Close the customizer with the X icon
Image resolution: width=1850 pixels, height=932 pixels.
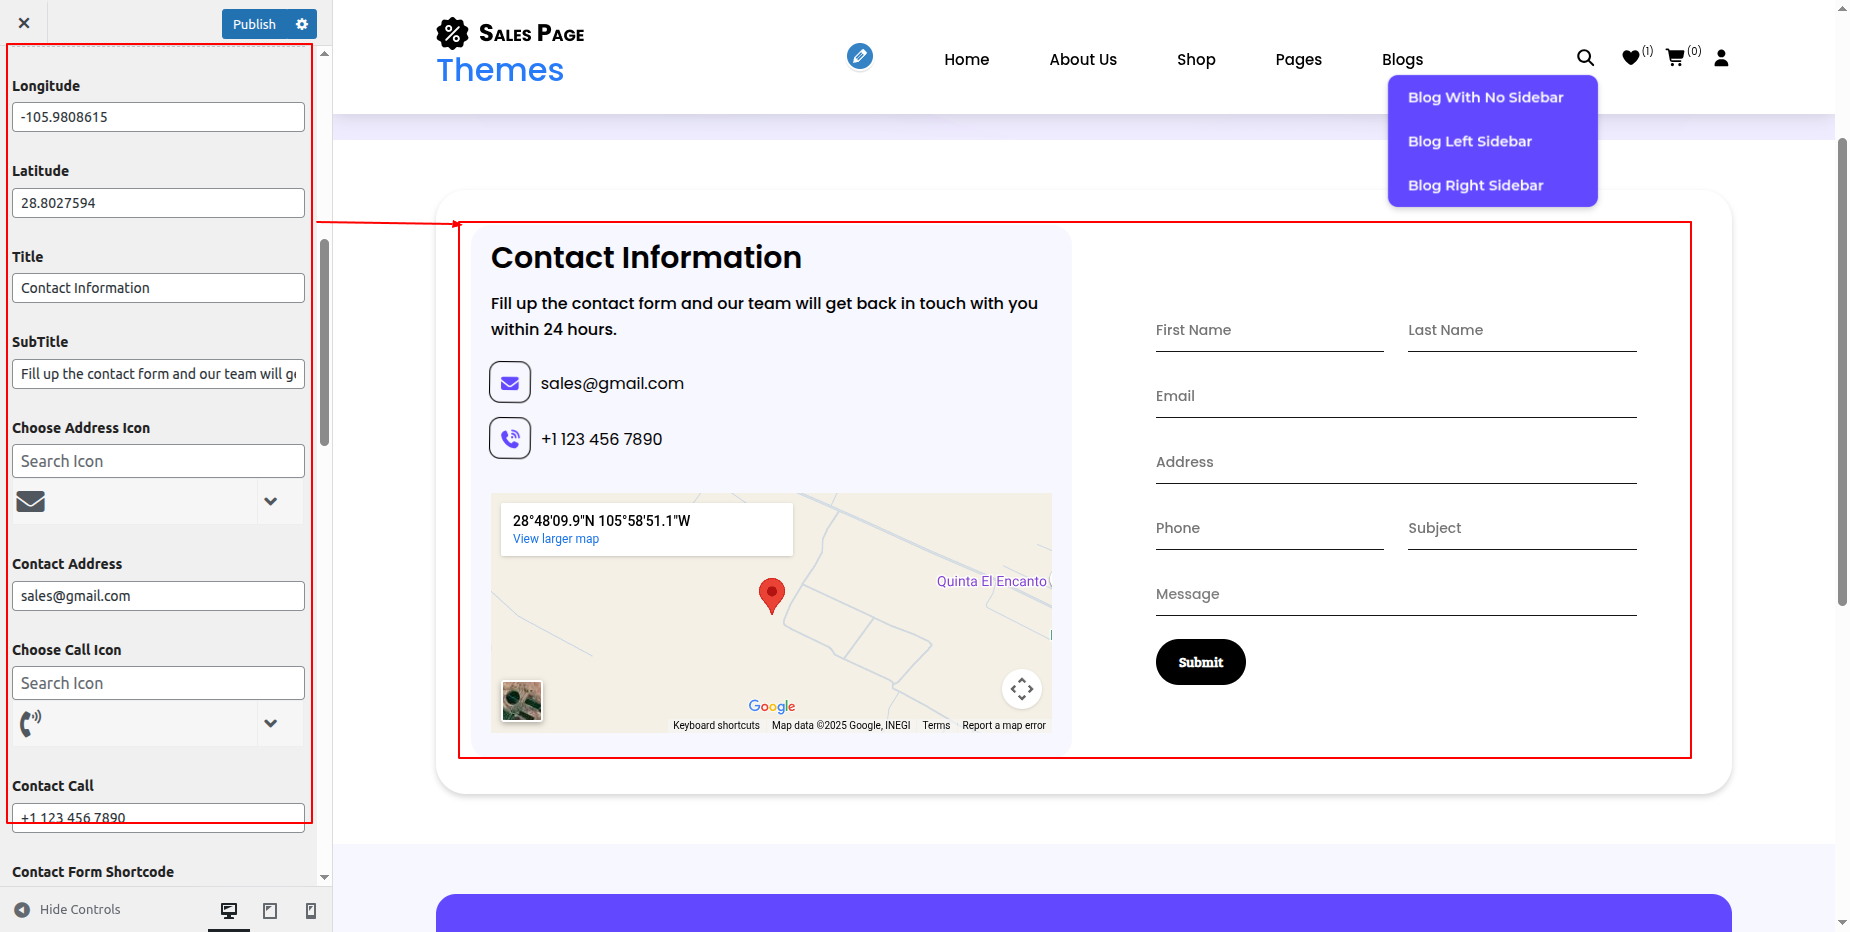(24, 23)
